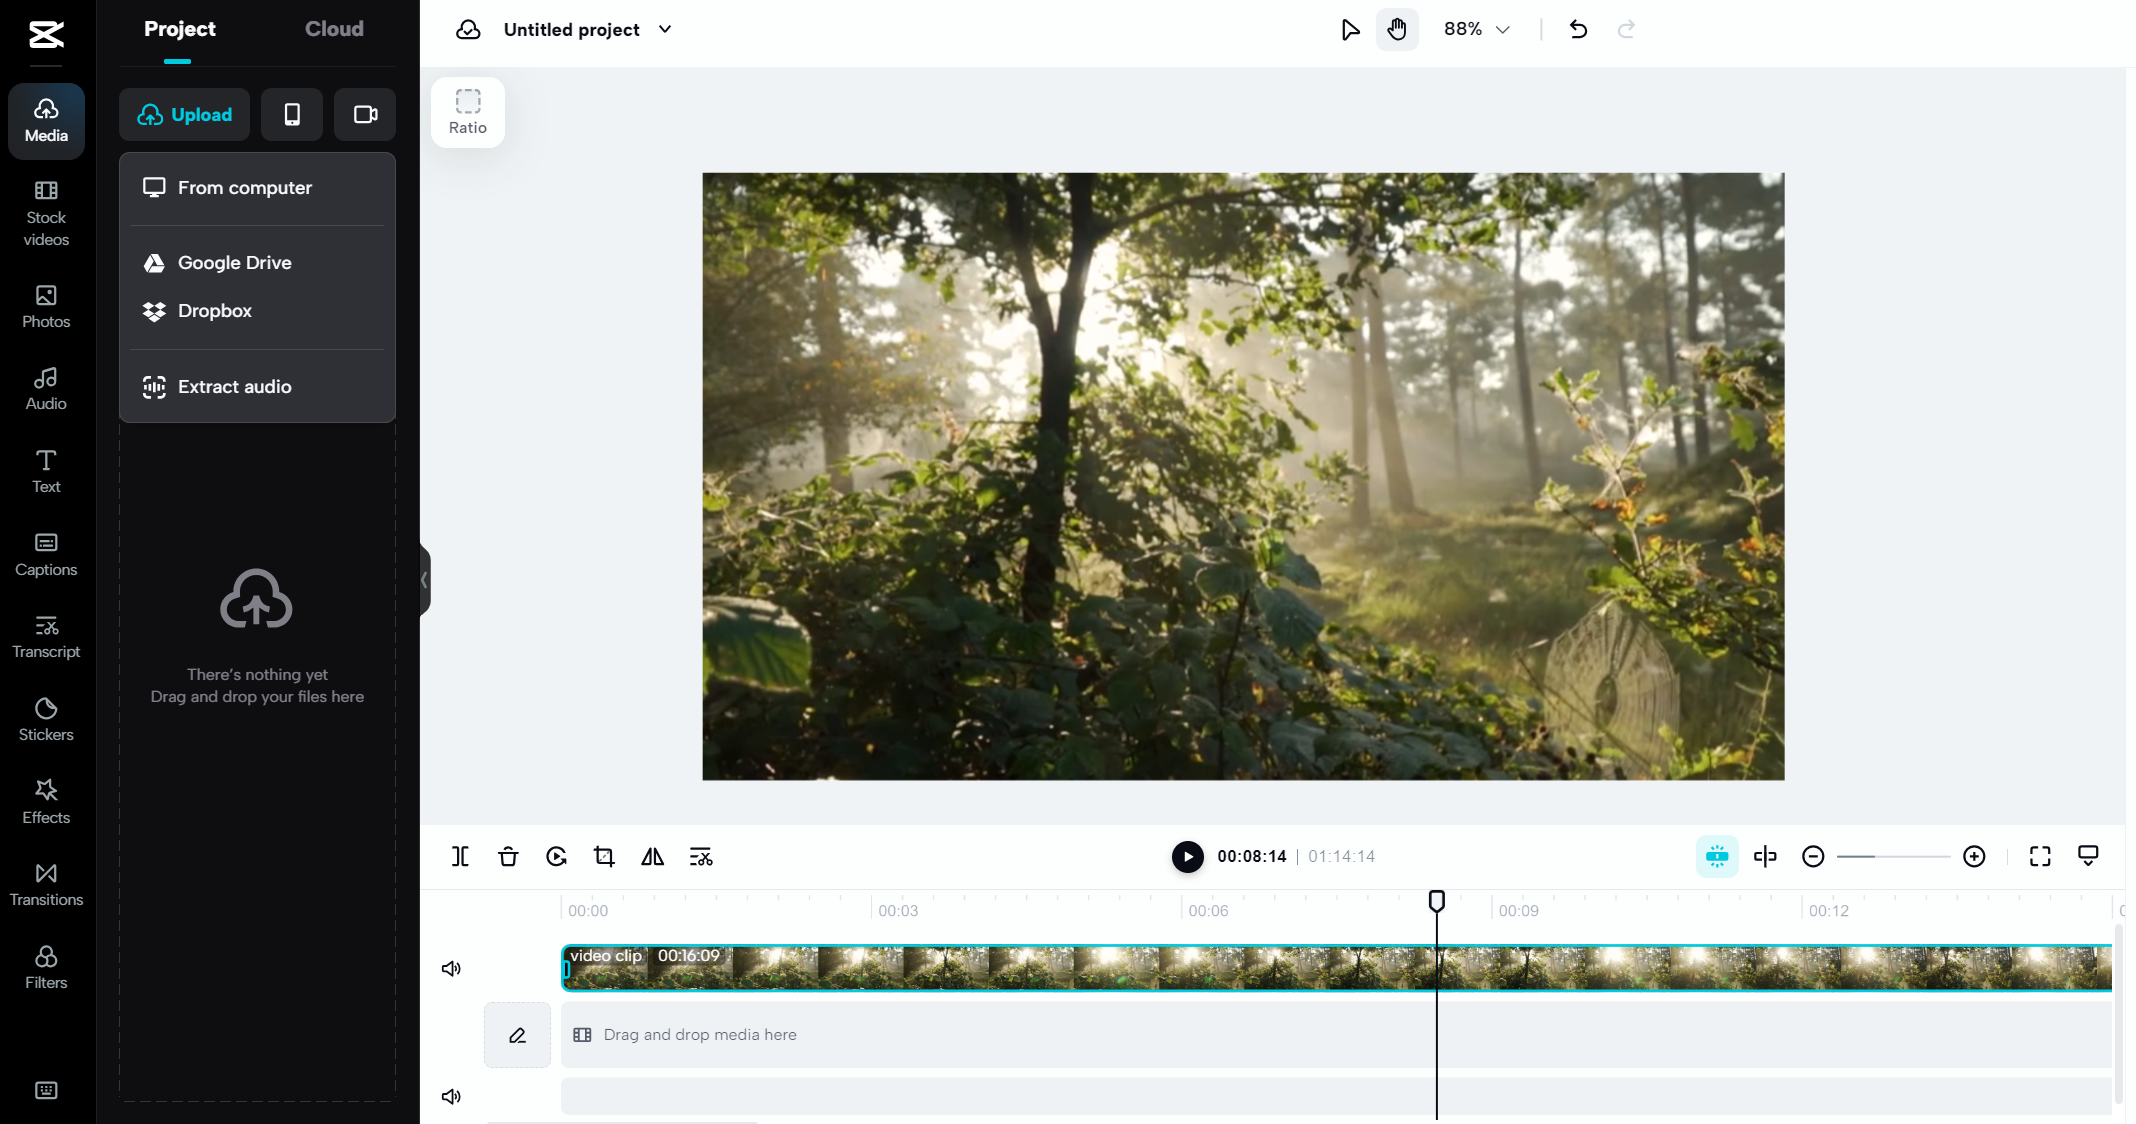Click the Upload button

coord(185,114)
